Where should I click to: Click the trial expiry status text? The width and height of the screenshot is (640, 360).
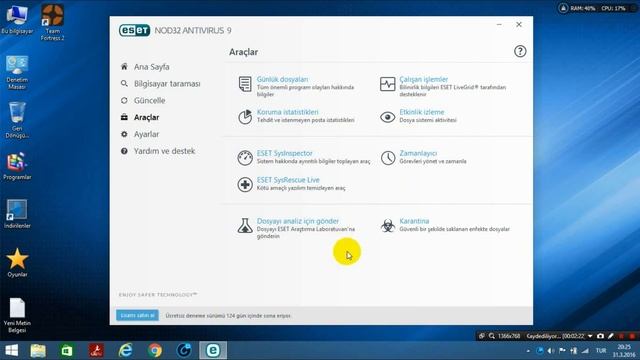228,316
